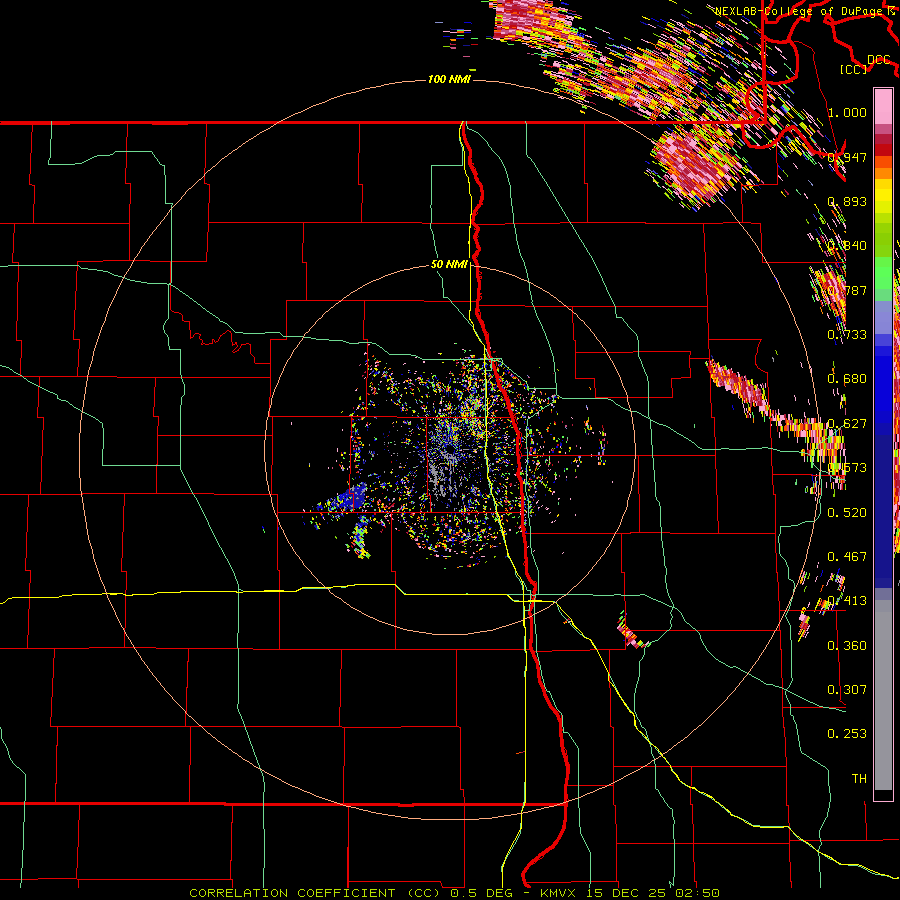Select the 0.253 scale value

847,734
